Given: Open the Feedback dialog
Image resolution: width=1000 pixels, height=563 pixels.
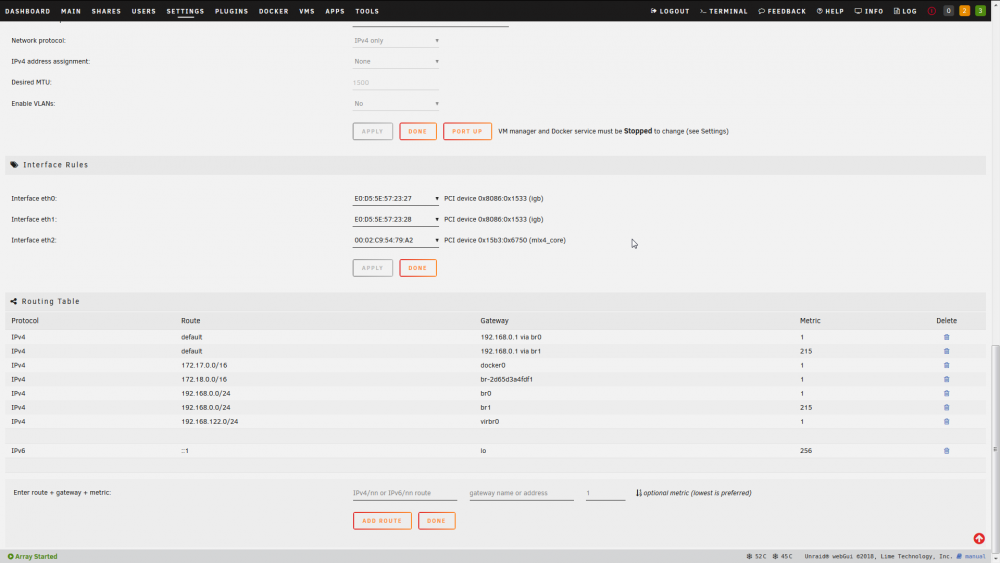Looking at the screenshot, I should (782, 11).
